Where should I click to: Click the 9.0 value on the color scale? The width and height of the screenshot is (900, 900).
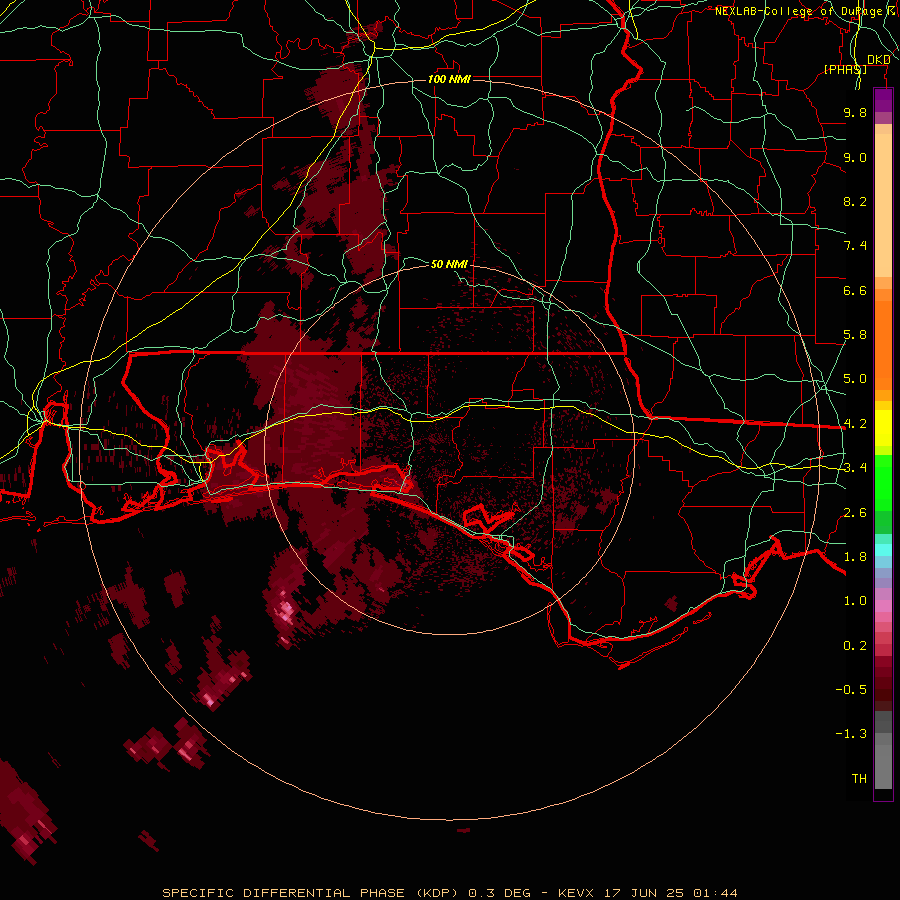point(855,157)
